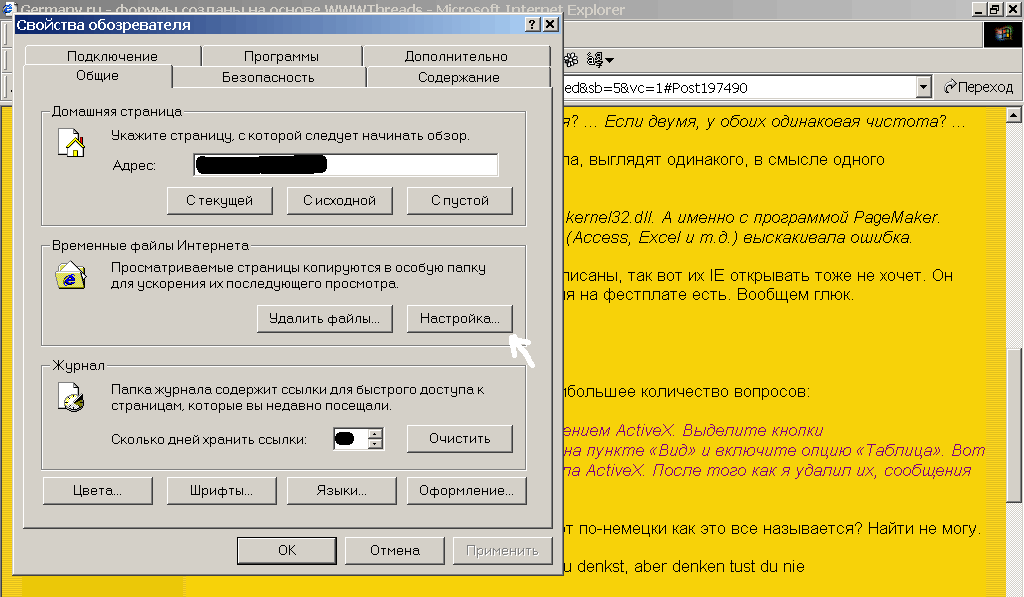Click the Цвета colors button
The image size is (1024, 597).
(97, 491)
